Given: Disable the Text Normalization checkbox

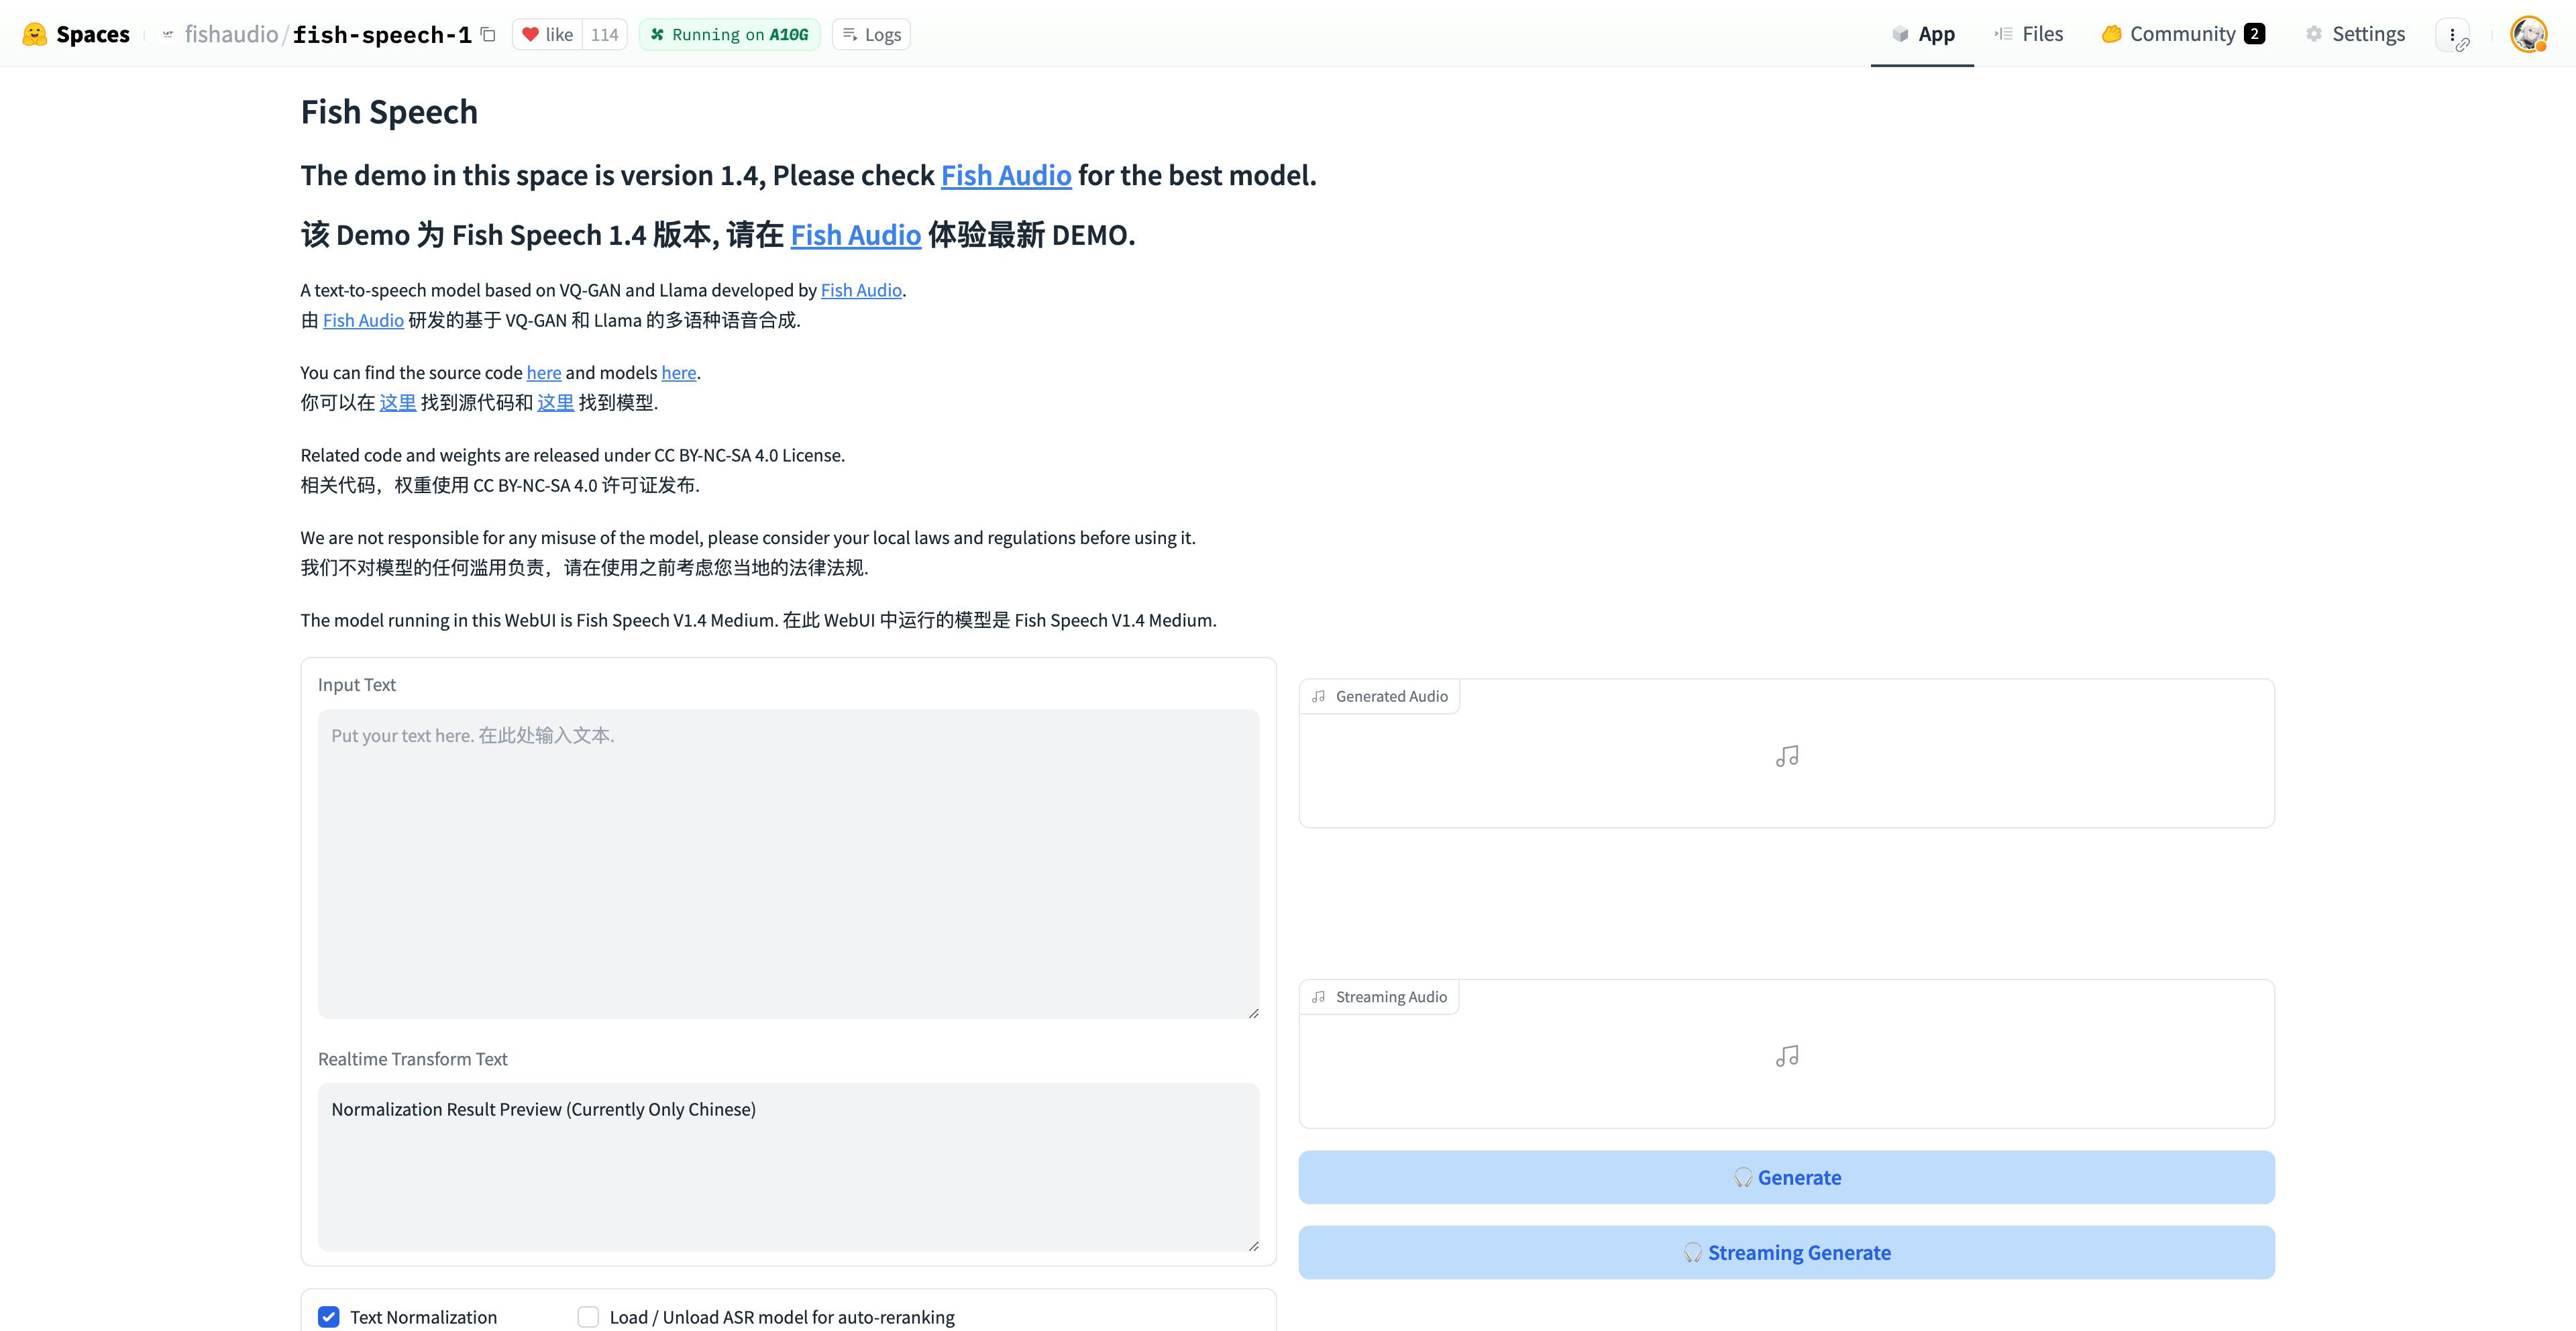Looking at the screenshot, I should click(x=329, y=1317).
